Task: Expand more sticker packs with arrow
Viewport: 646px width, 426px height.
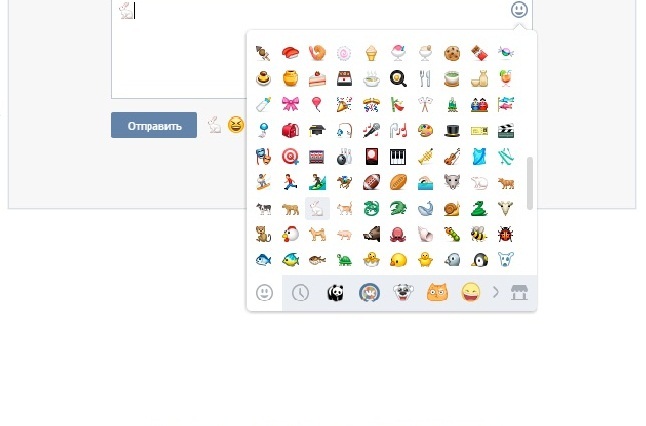Action: (x=495, y=293)
